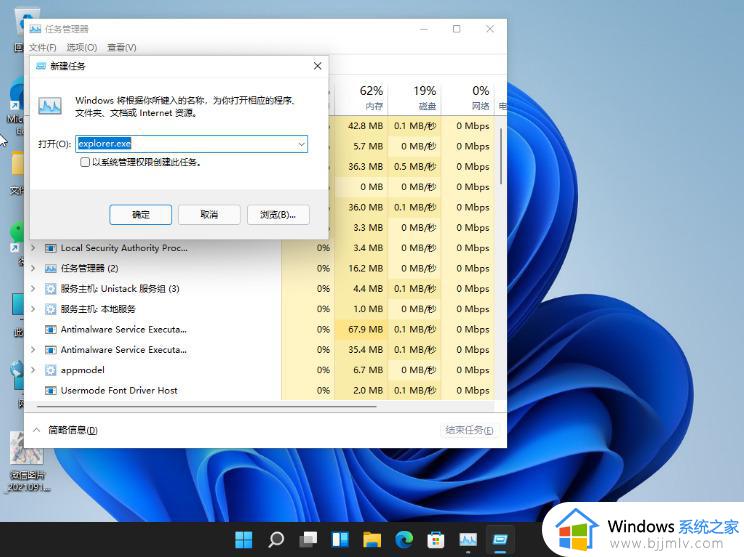Enable 以系统管理权限创建此任务 checkbox
Screen dimensions: 744x557
point(85,162)
